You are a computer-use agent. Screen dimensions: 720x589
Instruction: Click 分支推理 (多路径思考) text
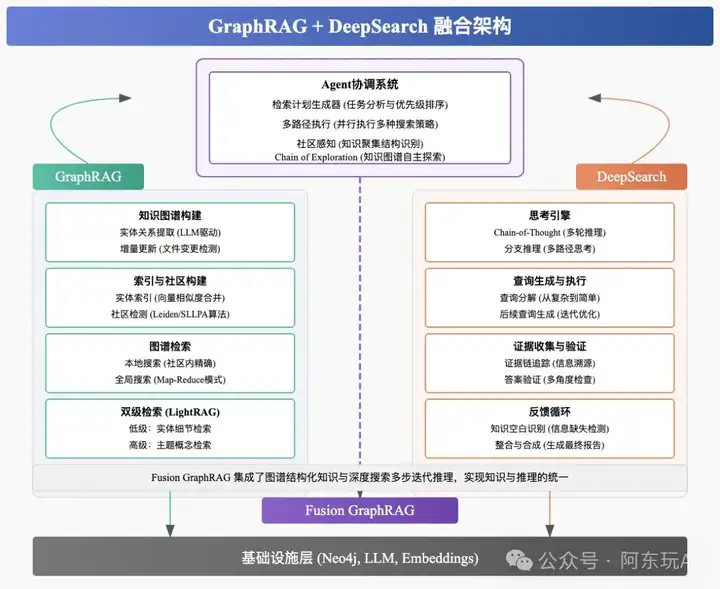(x=550, y=249)
